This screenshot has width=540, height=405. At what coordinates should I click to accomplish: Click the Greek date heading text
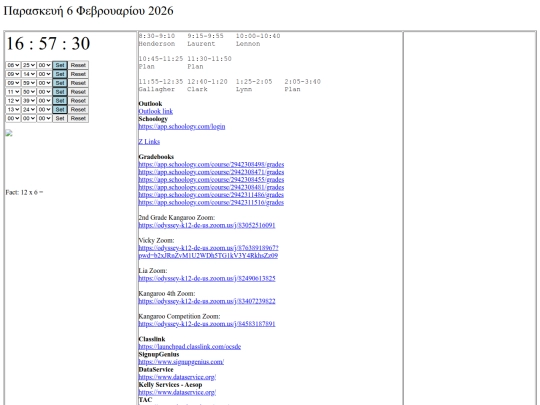pyautogui.click(x=89, y=11)
